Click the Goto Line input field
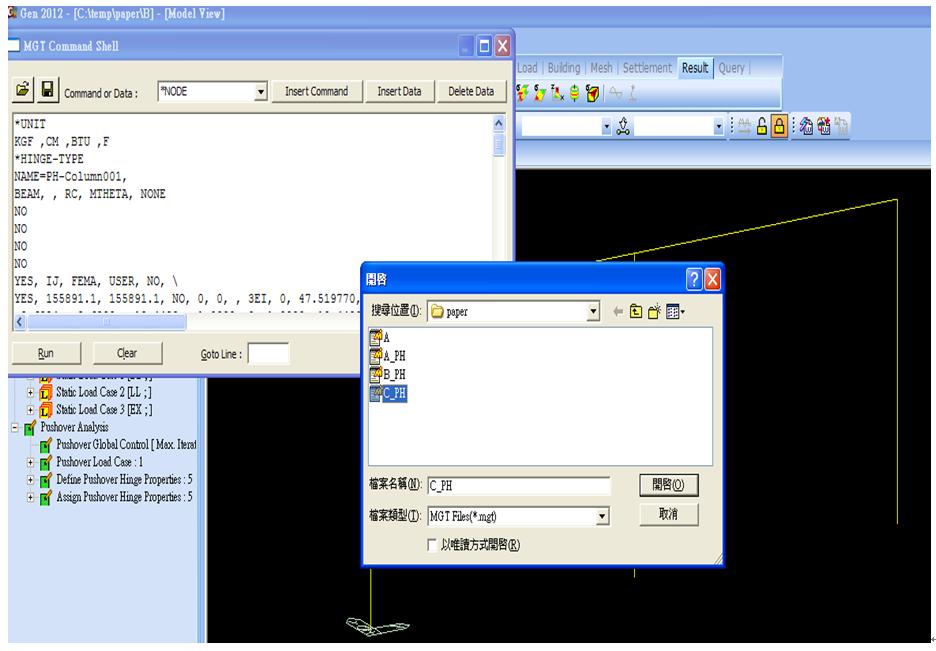This screenshot has height=651, width=936. tap(268, 354)
